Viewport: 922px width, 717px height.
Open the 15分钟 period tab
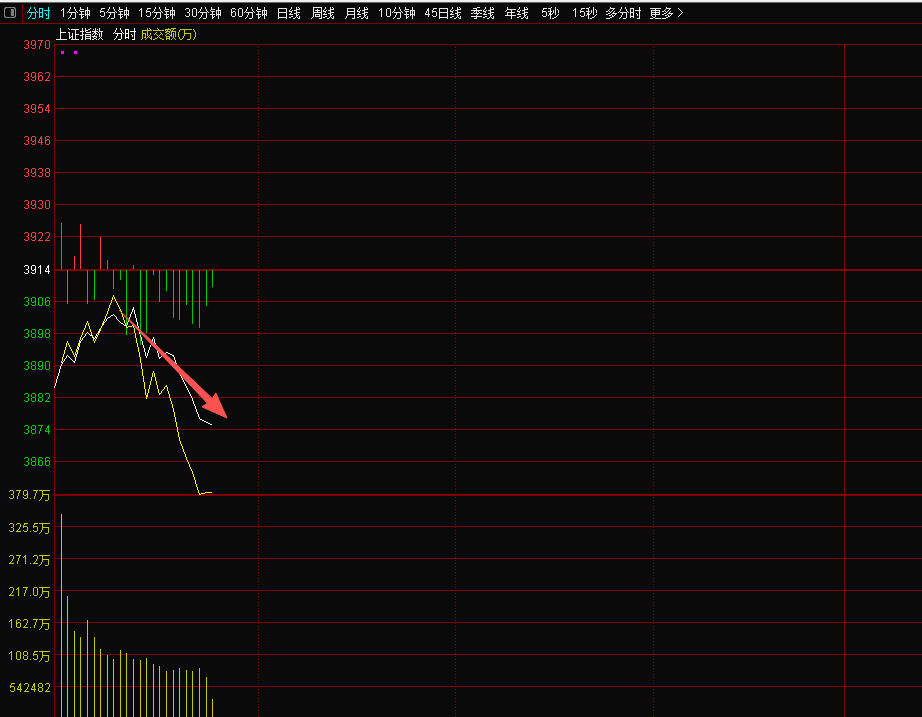coord(156,13)
